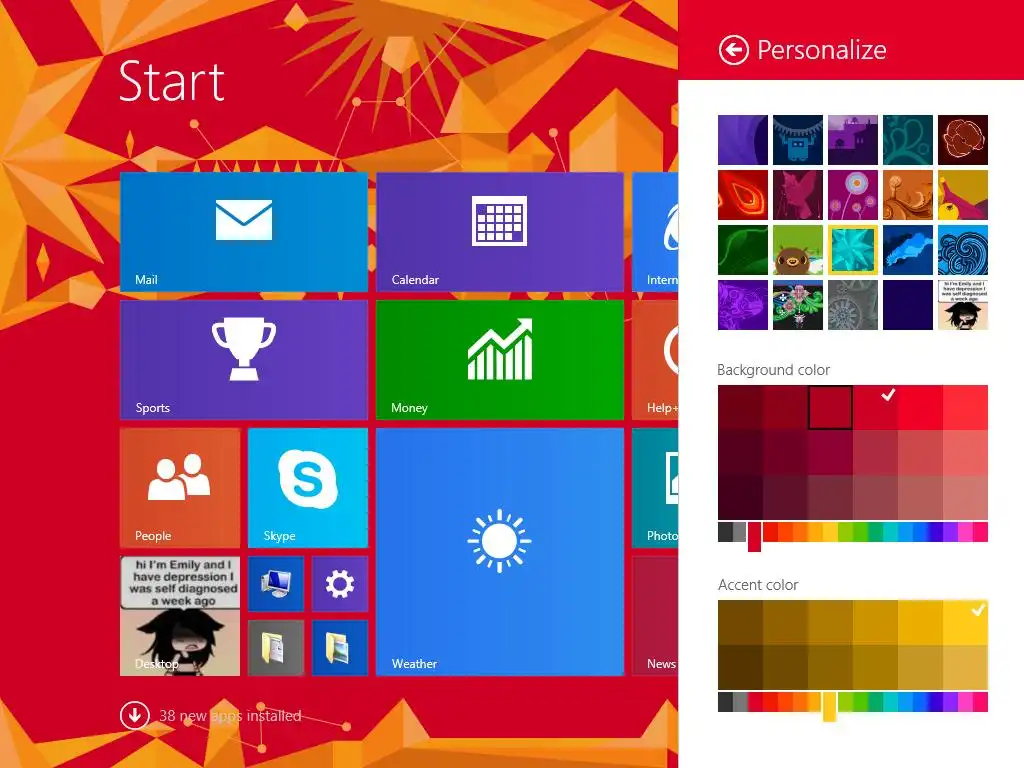Open the Pictures folder tile
This screenshot has width=1024, height=768.
340,647
